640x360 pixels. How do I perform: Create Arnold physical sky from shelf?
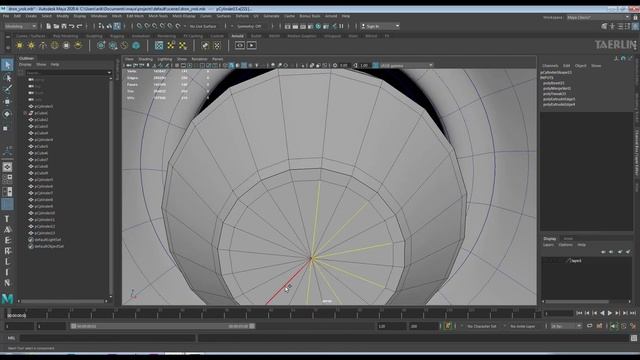[x=78, y=45]
